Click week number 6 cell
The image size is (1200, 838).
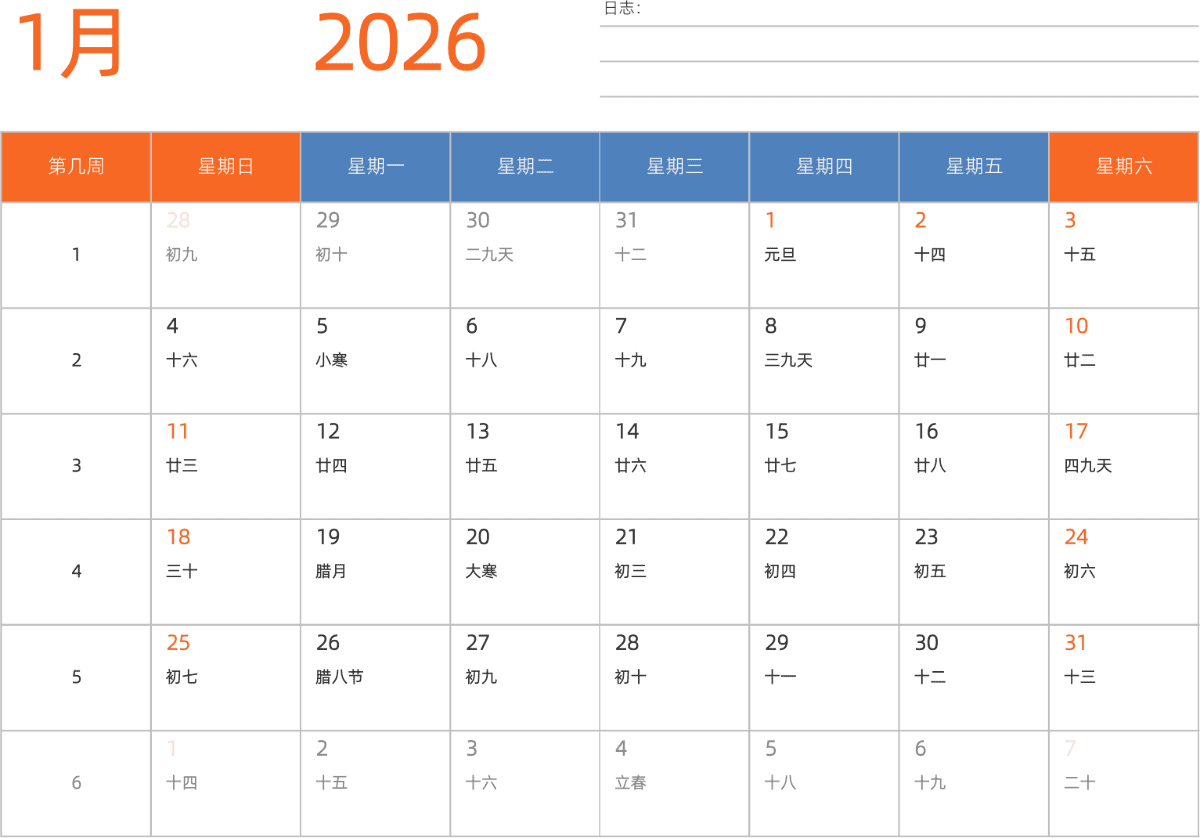tap(76, 784)
